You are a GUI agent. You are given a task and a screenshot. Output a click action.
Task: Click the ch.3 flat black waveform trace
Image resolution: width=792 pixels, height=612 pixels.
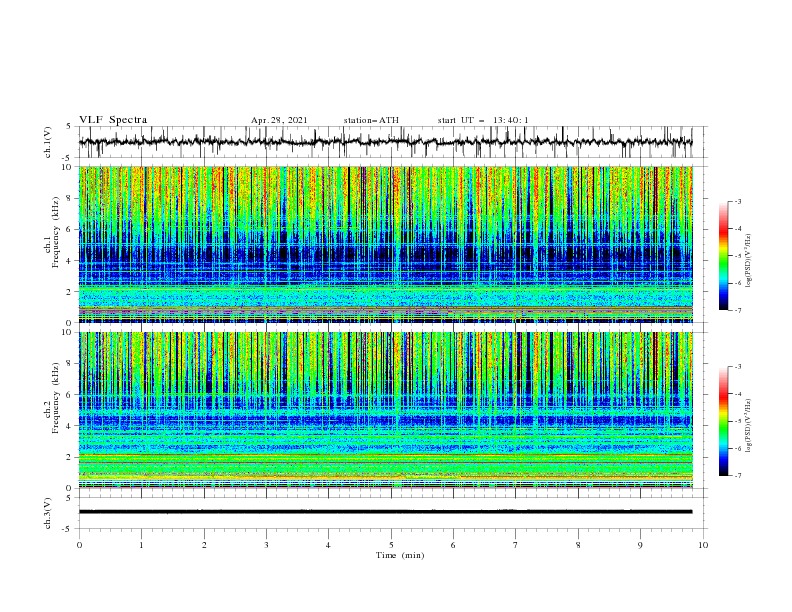click(385, 512)
